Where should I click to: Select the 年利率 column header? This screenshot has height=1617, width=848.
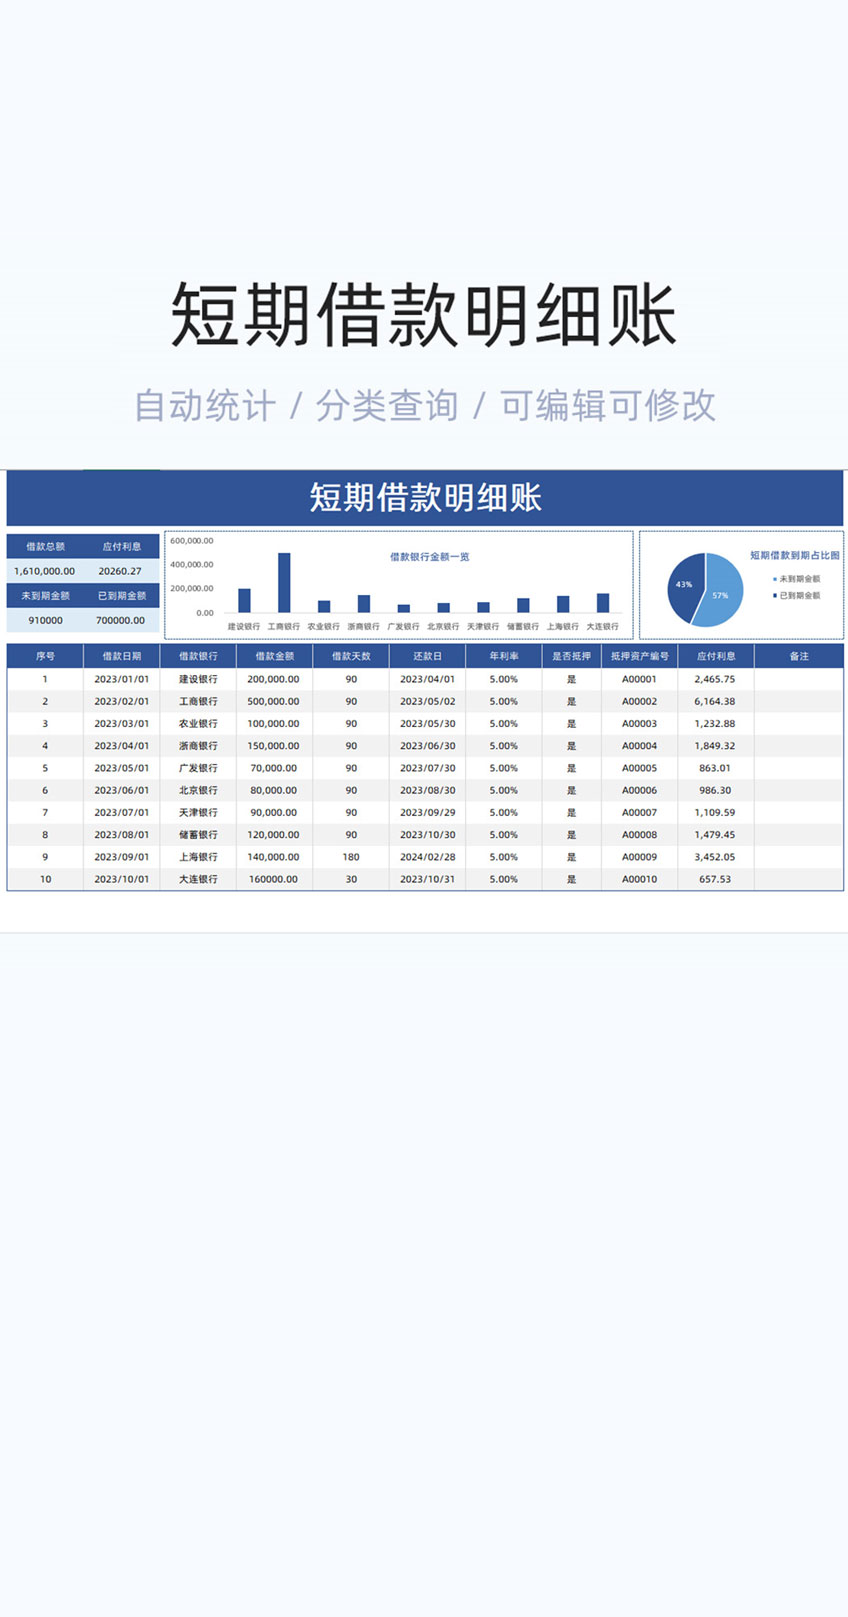pyautogui.click(x=504, y=656)
